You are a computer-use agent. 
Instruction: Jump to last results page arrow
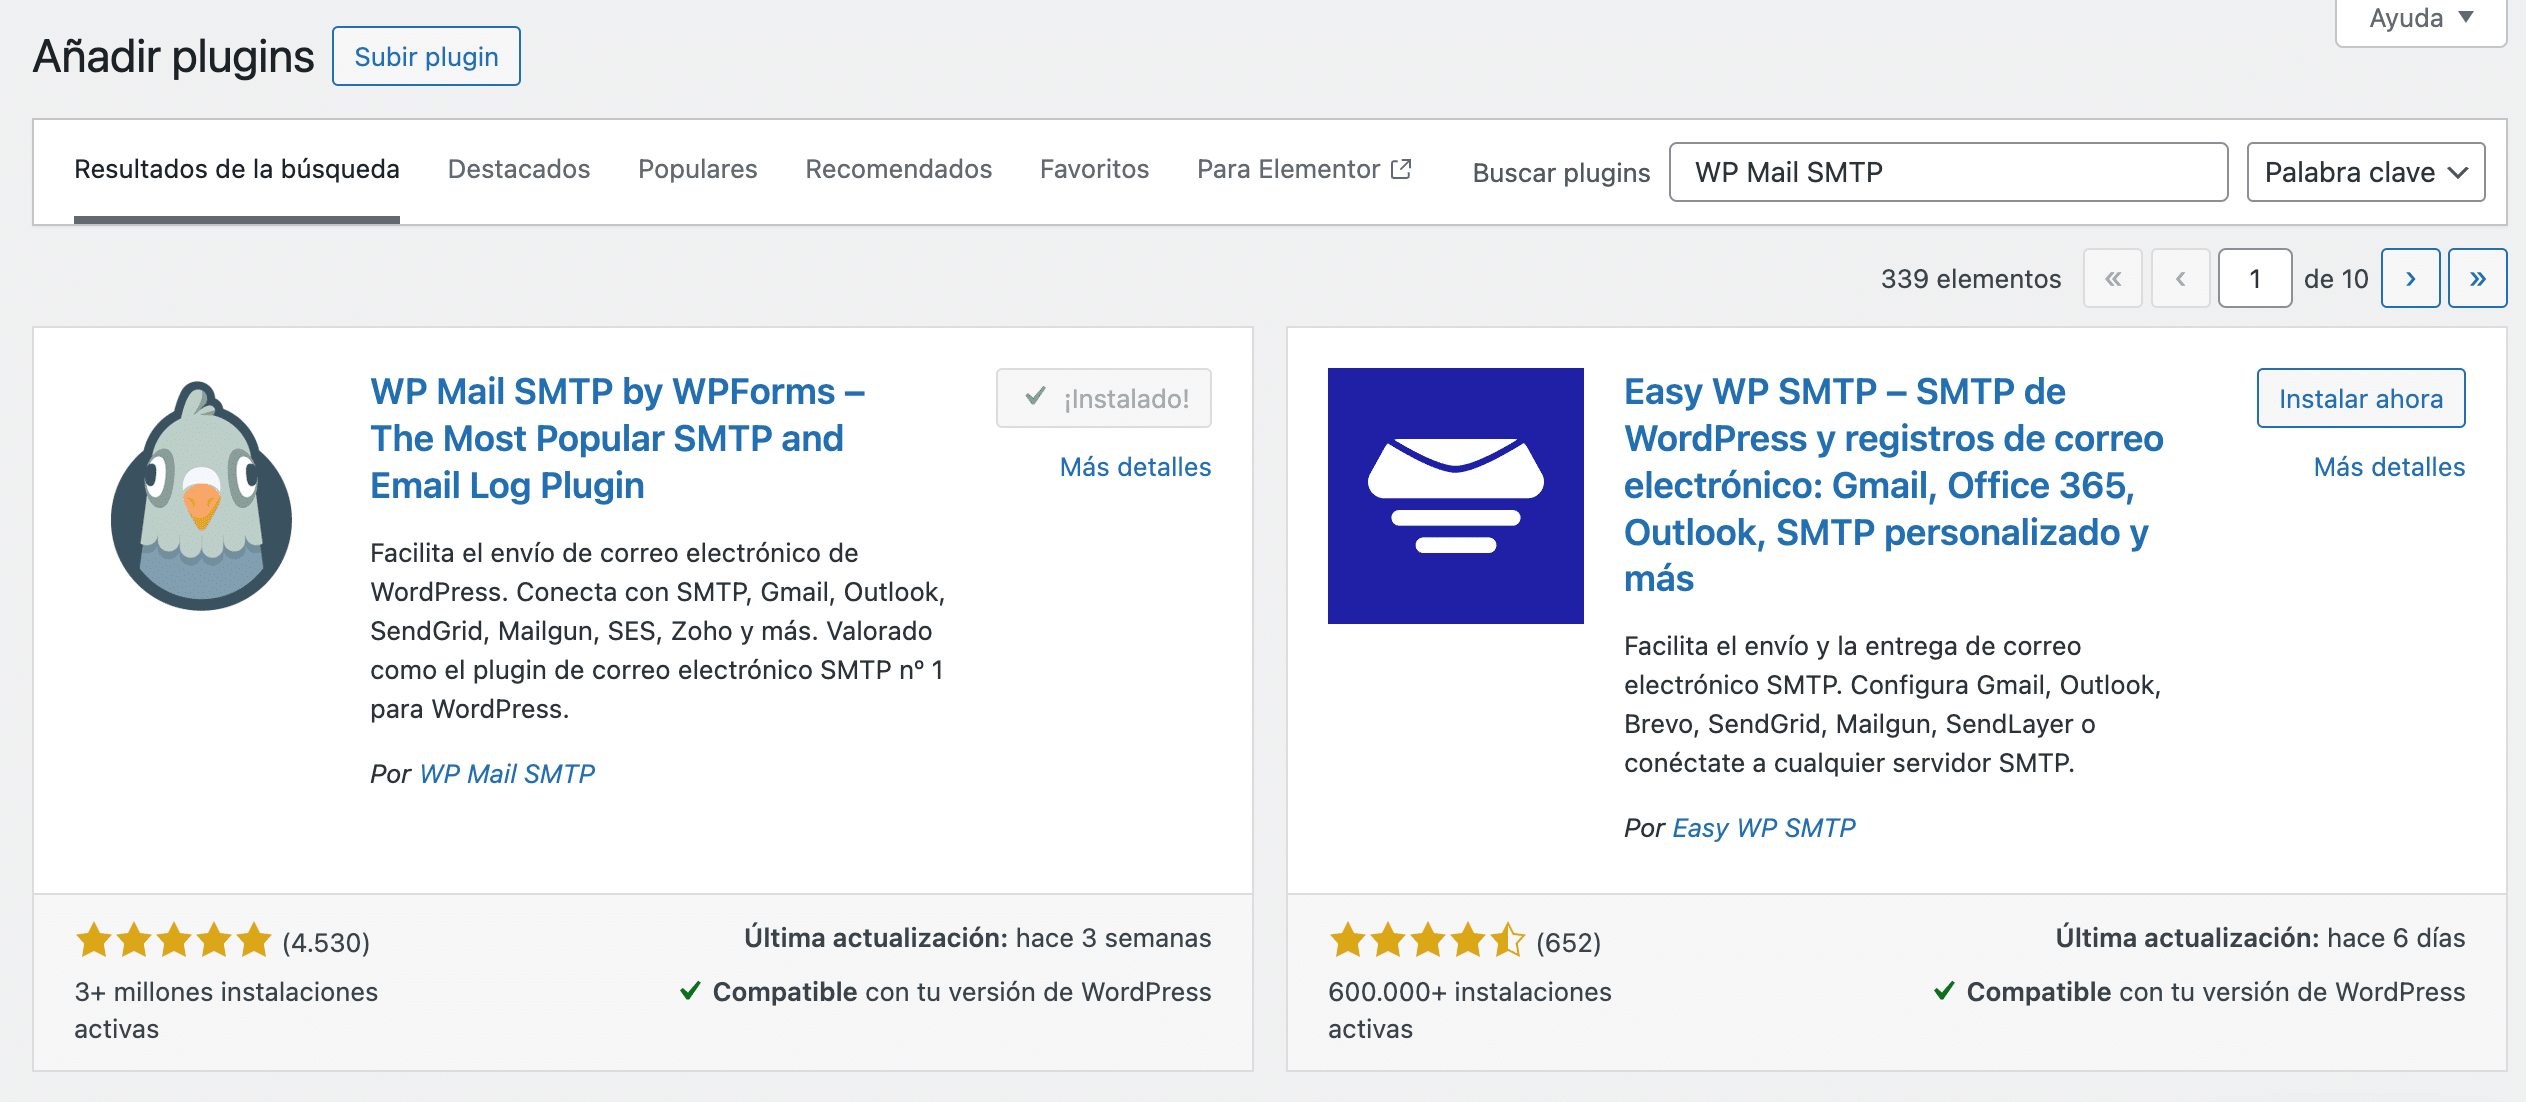pos(2477,279)
